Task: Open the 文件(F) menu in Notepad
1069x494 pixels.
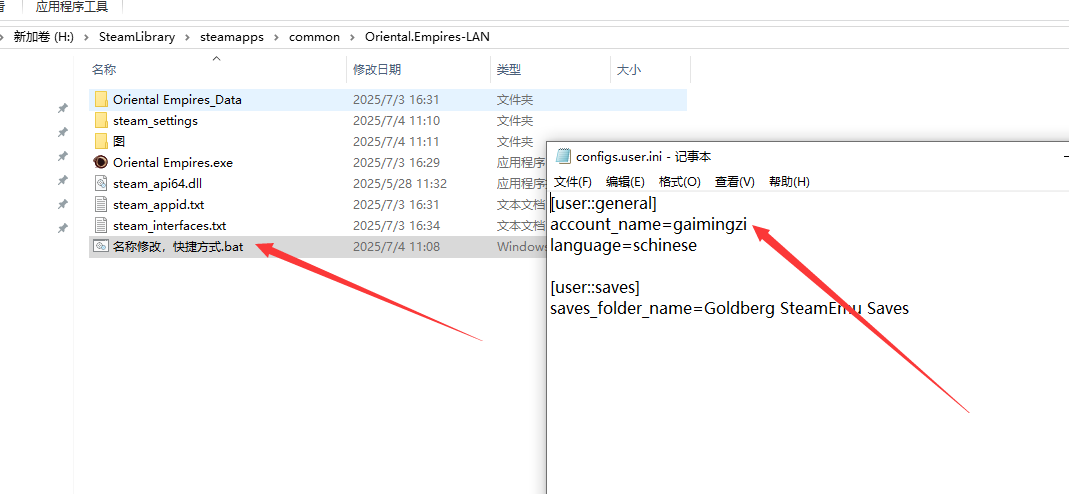Action: (573, 182)
